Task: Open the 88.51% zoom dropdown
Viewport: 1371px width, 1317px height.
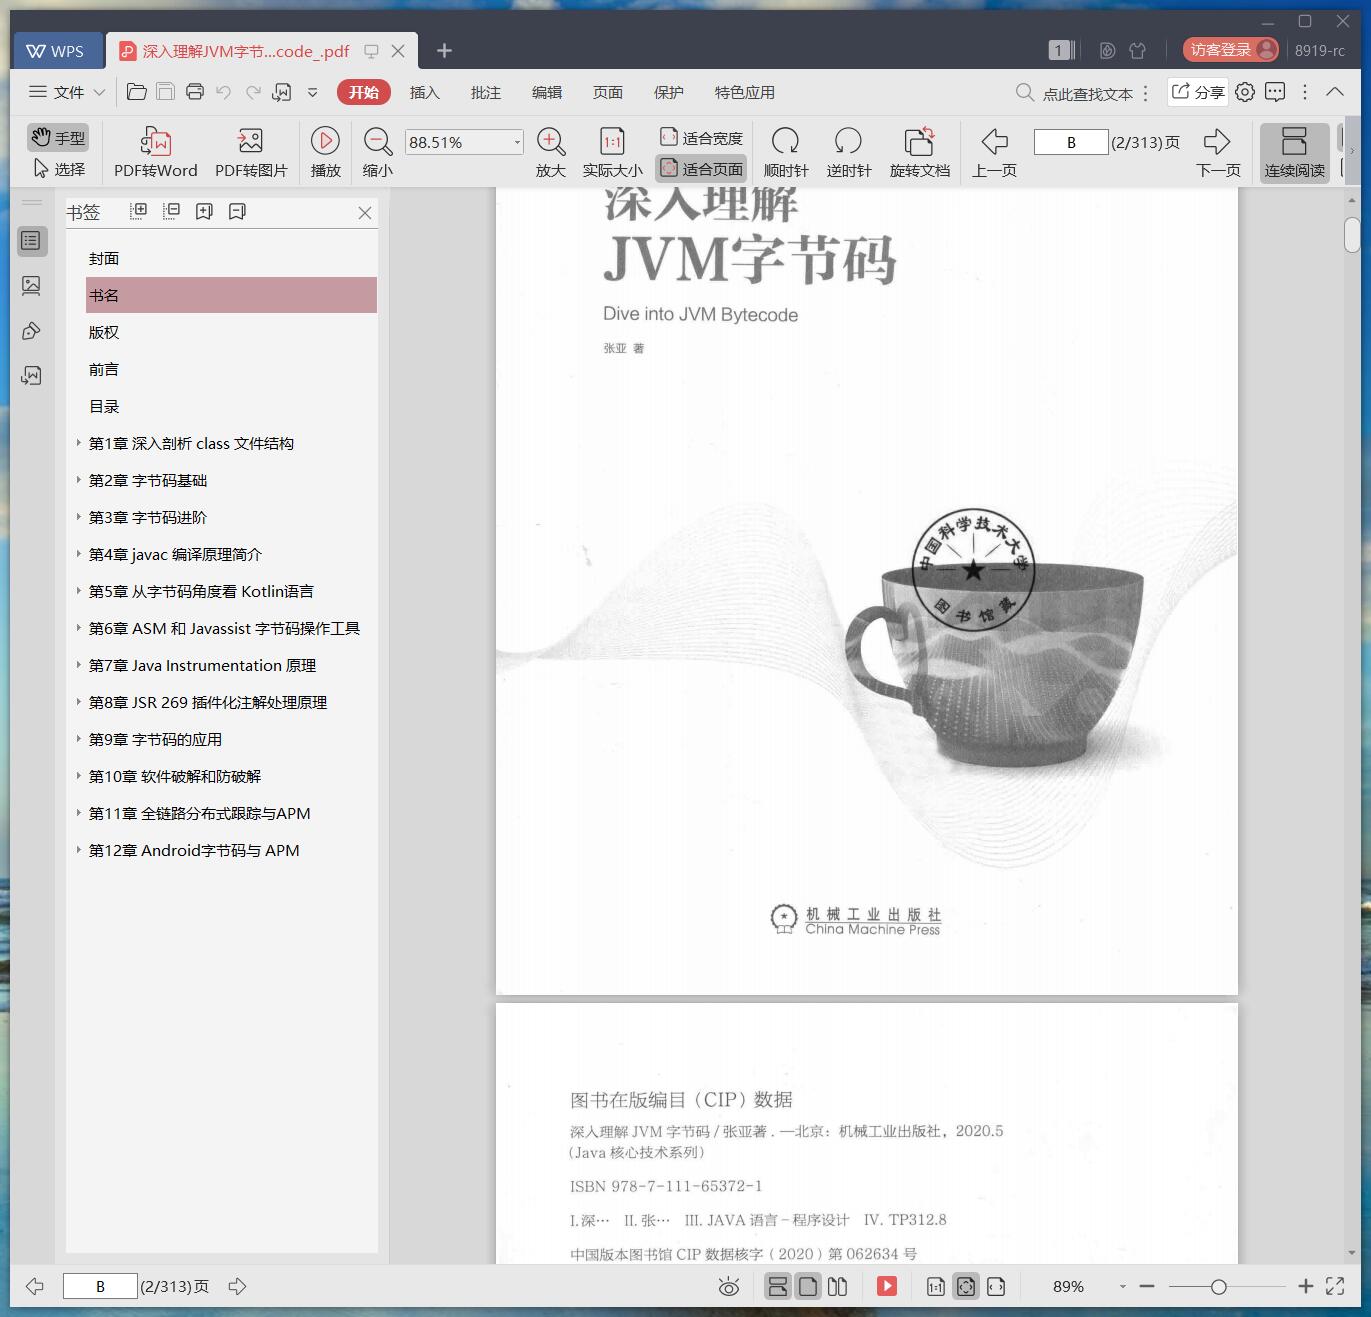Action: point(517,142)
